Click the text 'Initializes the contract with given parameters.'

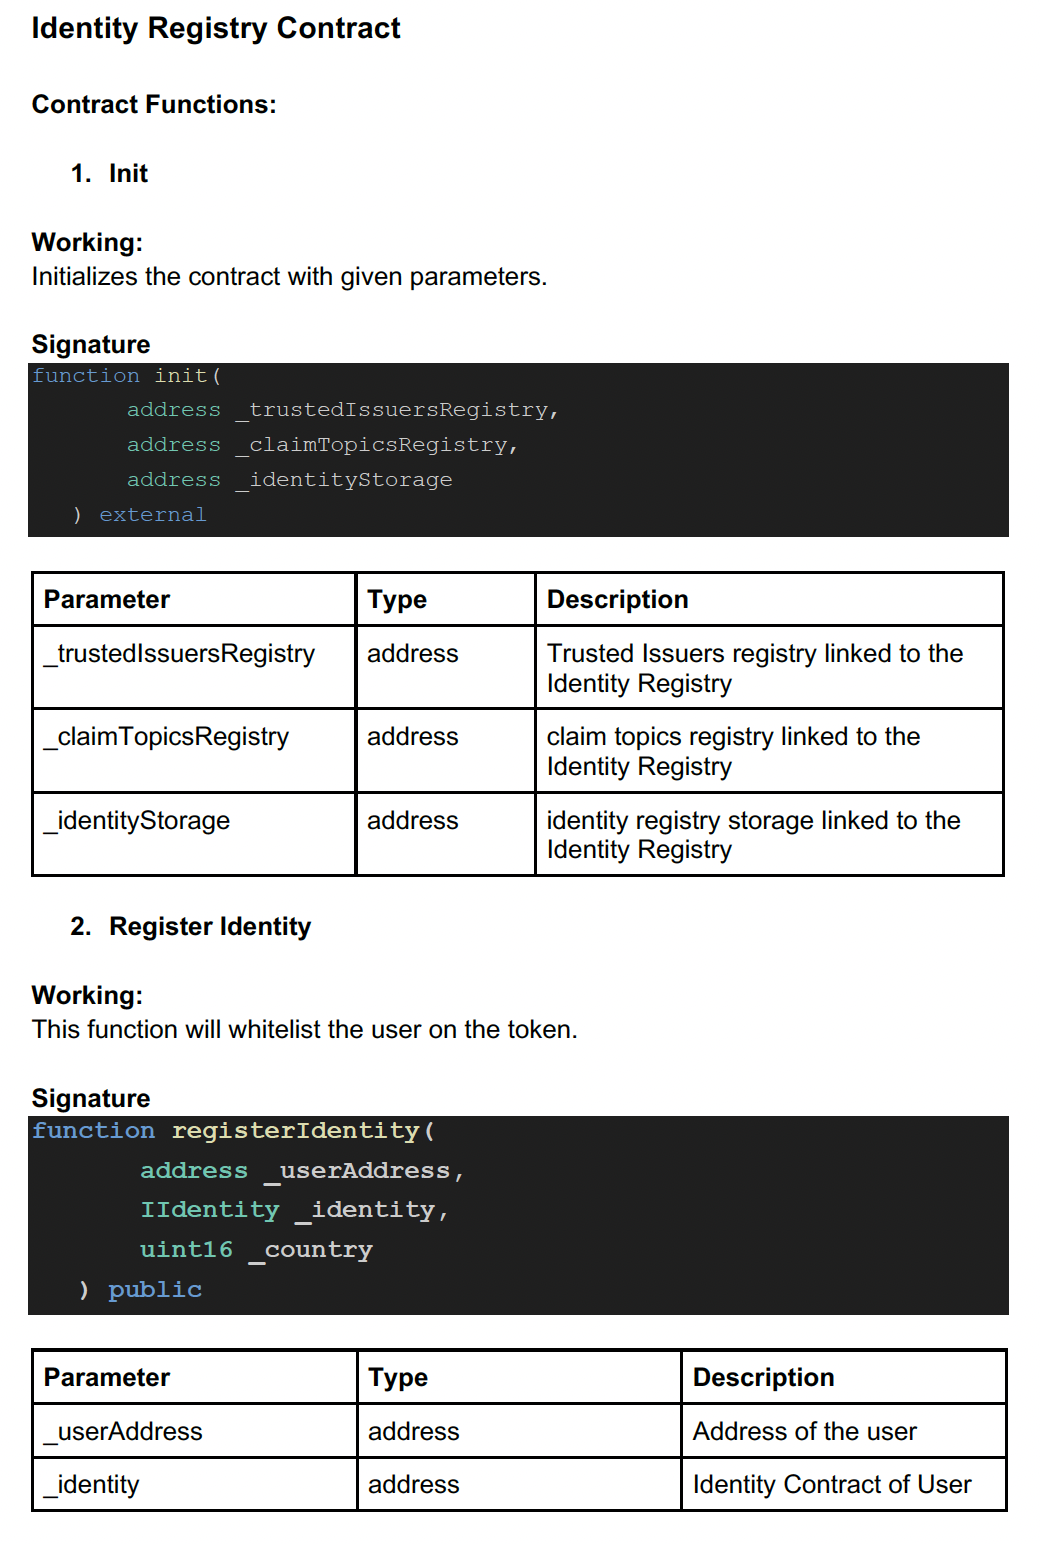pyautogui.click(x=289, y=277)
